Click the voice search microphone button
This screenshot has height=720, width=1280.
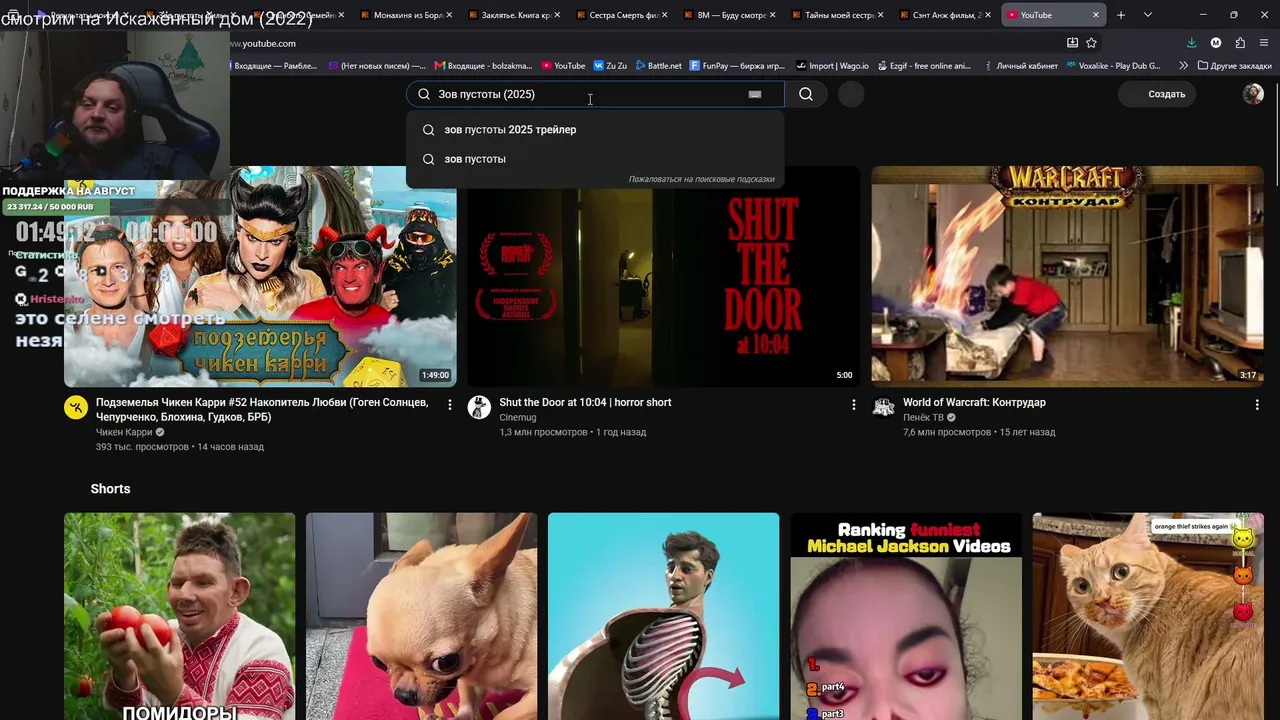851,94
